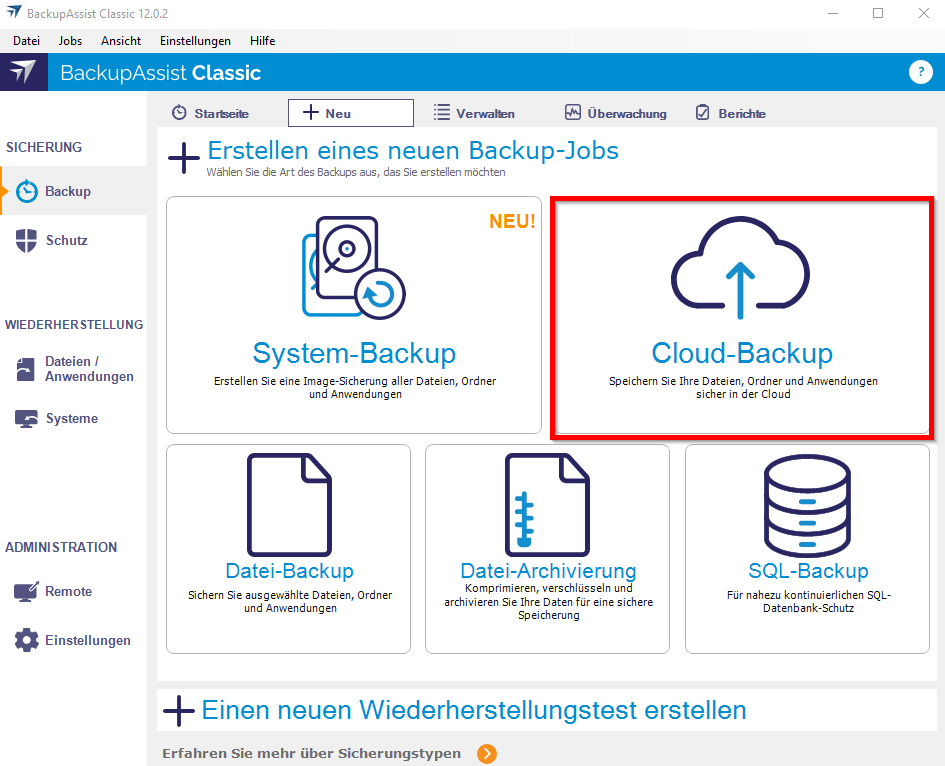Switch to the Verwalten tab
Screen dimensions: 945x766
(x=474, y=114)
